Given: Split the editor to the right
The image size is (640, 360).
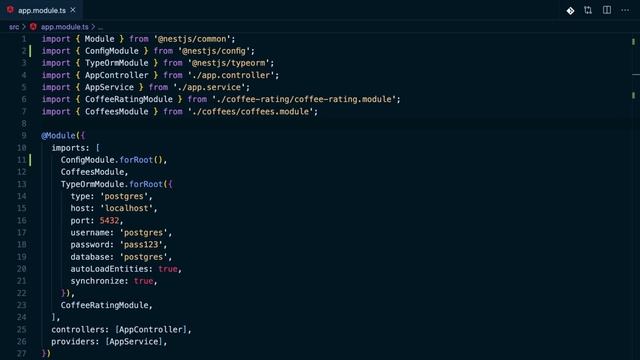Looking at the screenshot, I should tap(607, 10).
